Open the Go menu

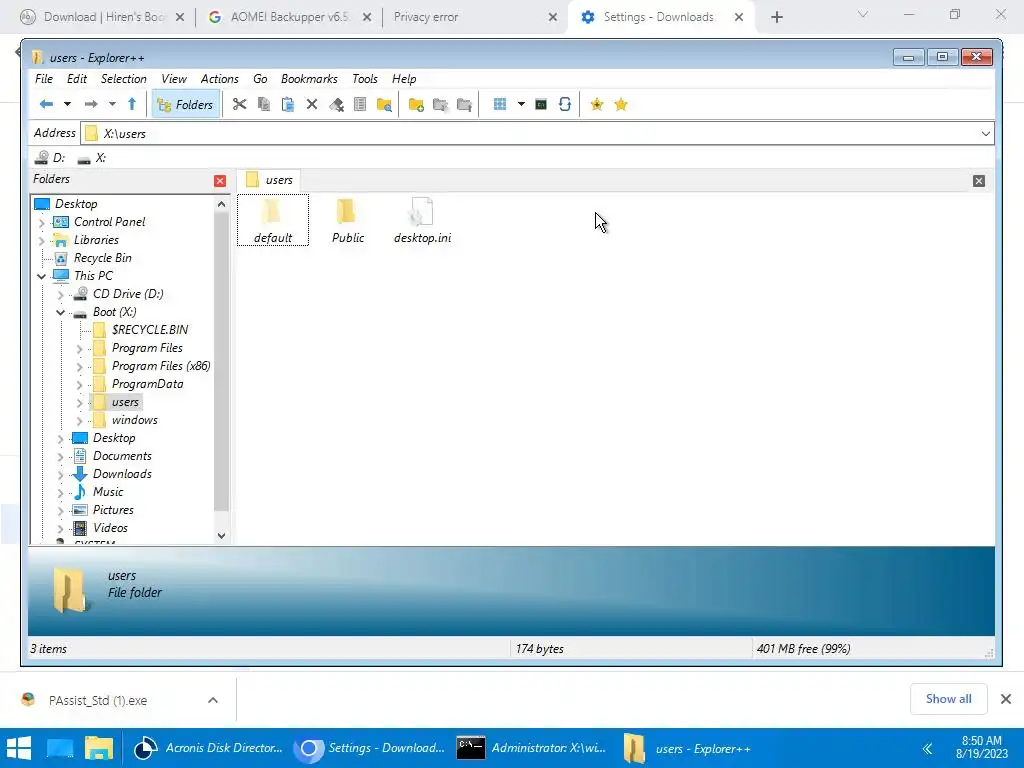260,79
